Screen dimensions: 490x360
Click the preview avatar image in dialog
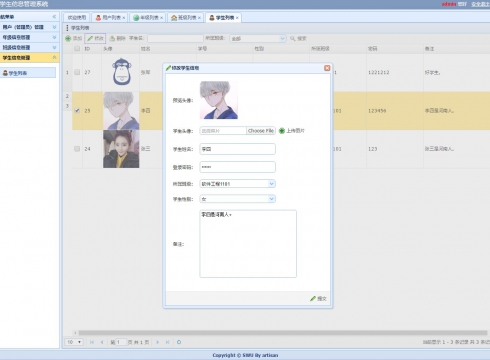219,100
